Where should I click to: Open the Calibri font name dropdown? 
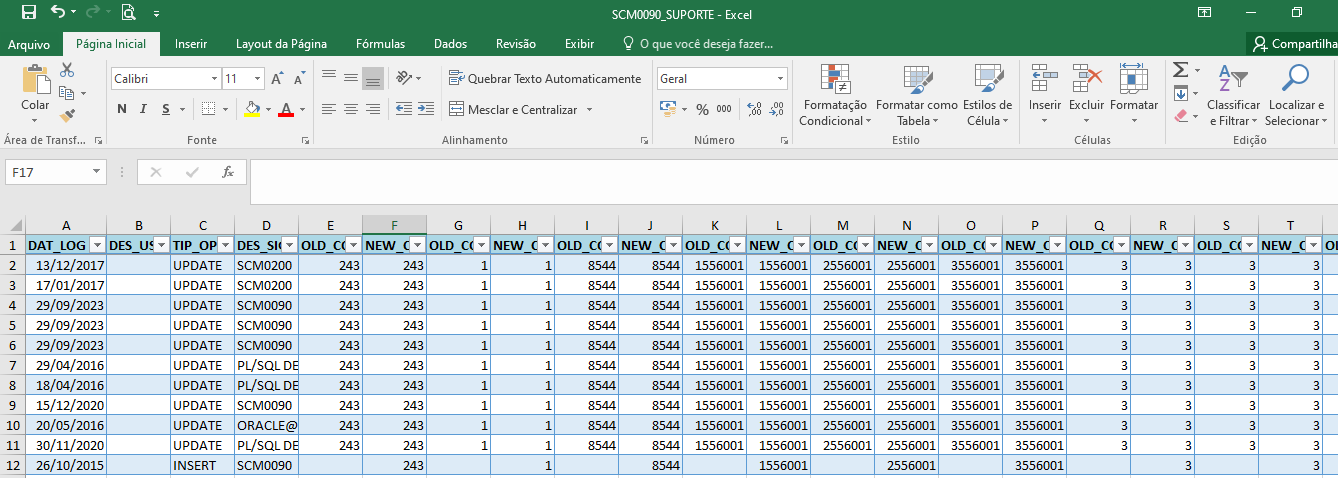[214, 78]
